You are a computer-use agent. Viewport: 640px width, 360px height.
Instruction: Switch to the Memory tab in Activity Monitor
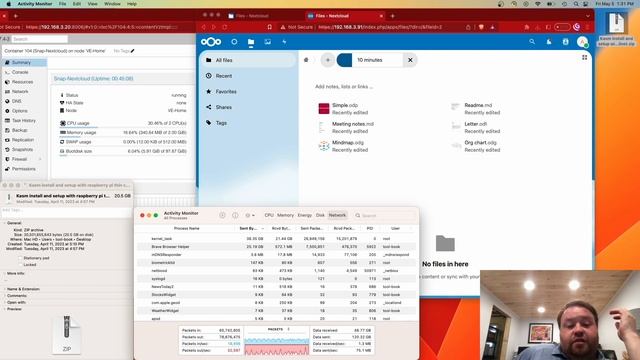[x=285, y=215]
